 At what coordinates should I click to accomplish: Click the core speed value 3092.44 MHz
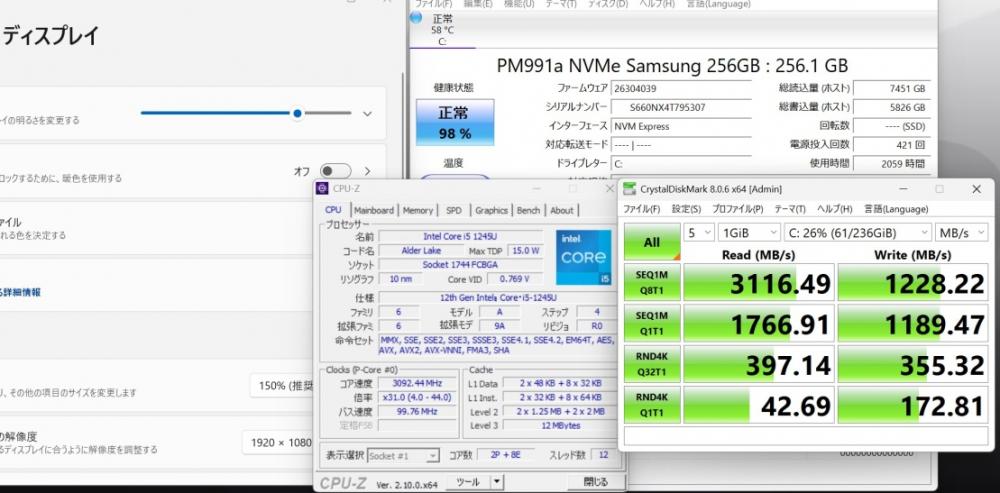tap(418, 383)
